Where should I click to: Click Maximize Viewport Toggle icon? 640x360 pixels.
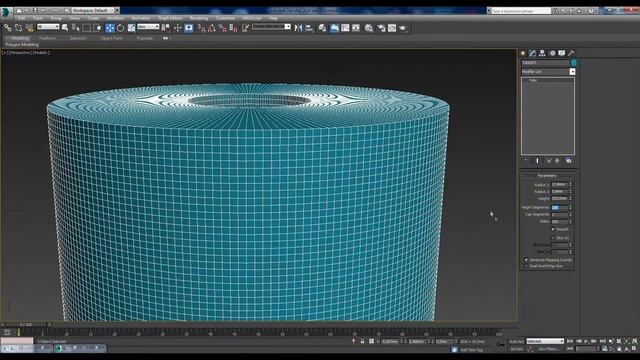tap(635, 349)
